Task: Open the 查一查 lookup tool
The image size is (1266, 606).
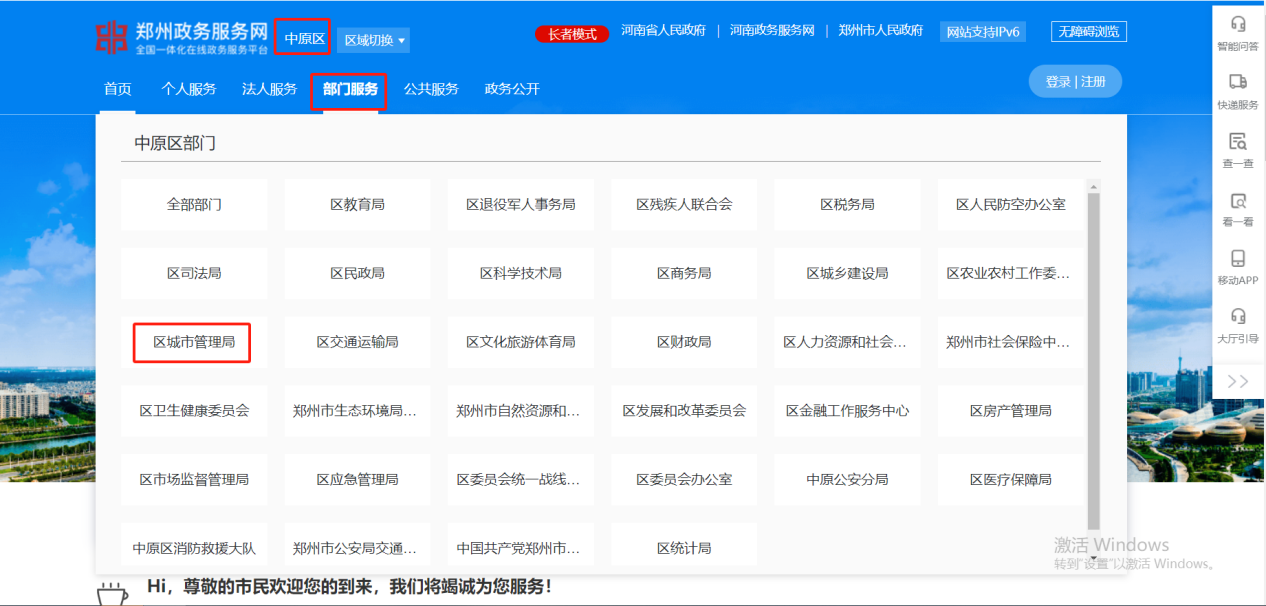Action: 1238,150
